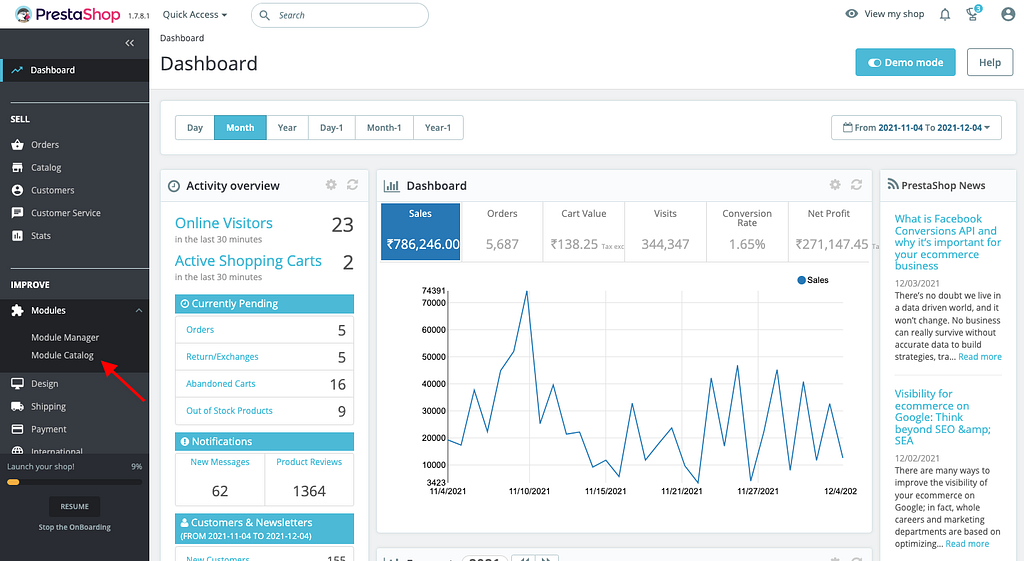Select the Month period tab

coord(240,127)
